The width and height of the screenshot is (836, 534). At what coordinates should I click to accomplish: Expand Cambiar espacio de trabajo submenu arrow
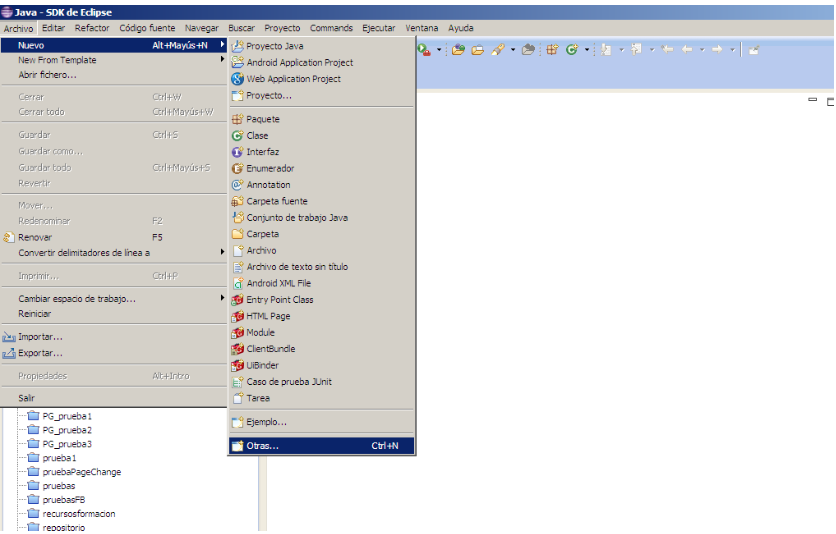click(222, 298)
